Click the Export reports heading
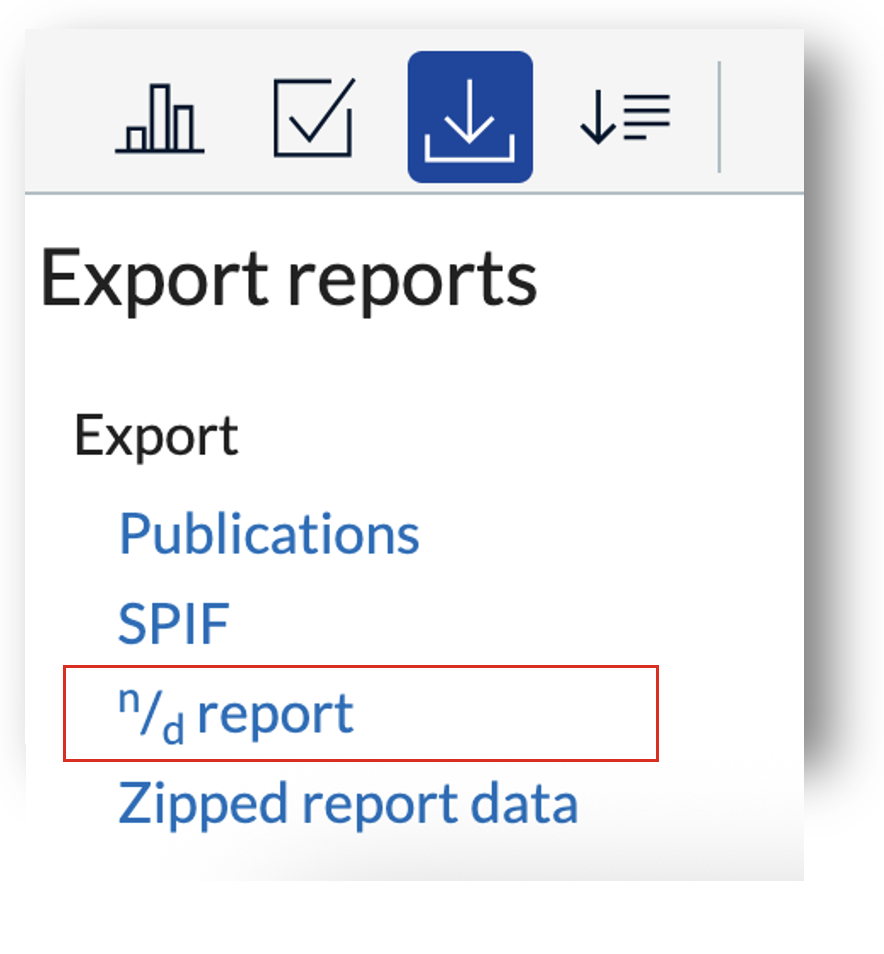884x954 pixels. coord(288,281)
